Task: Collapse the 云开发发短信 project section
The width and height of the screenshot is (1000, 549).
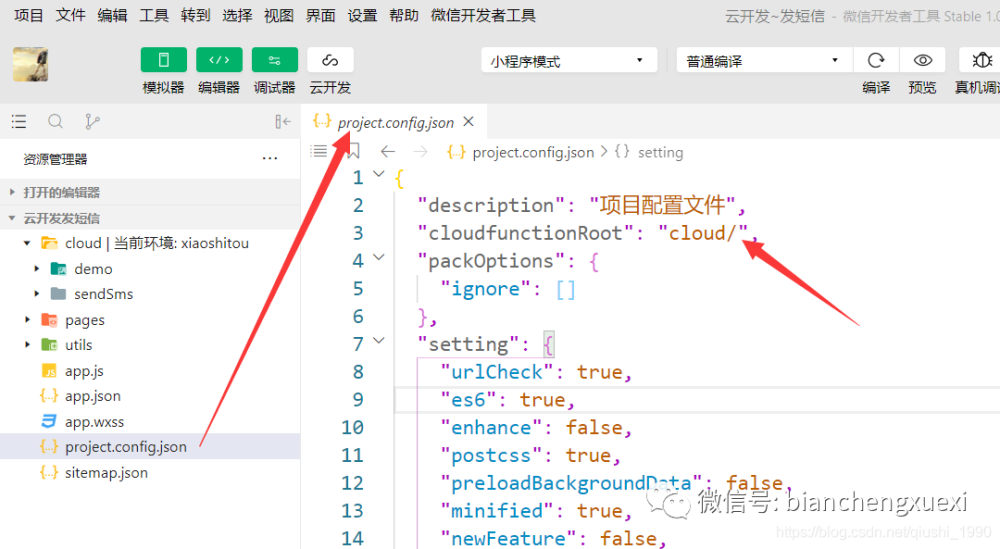Action: [150, 218]
